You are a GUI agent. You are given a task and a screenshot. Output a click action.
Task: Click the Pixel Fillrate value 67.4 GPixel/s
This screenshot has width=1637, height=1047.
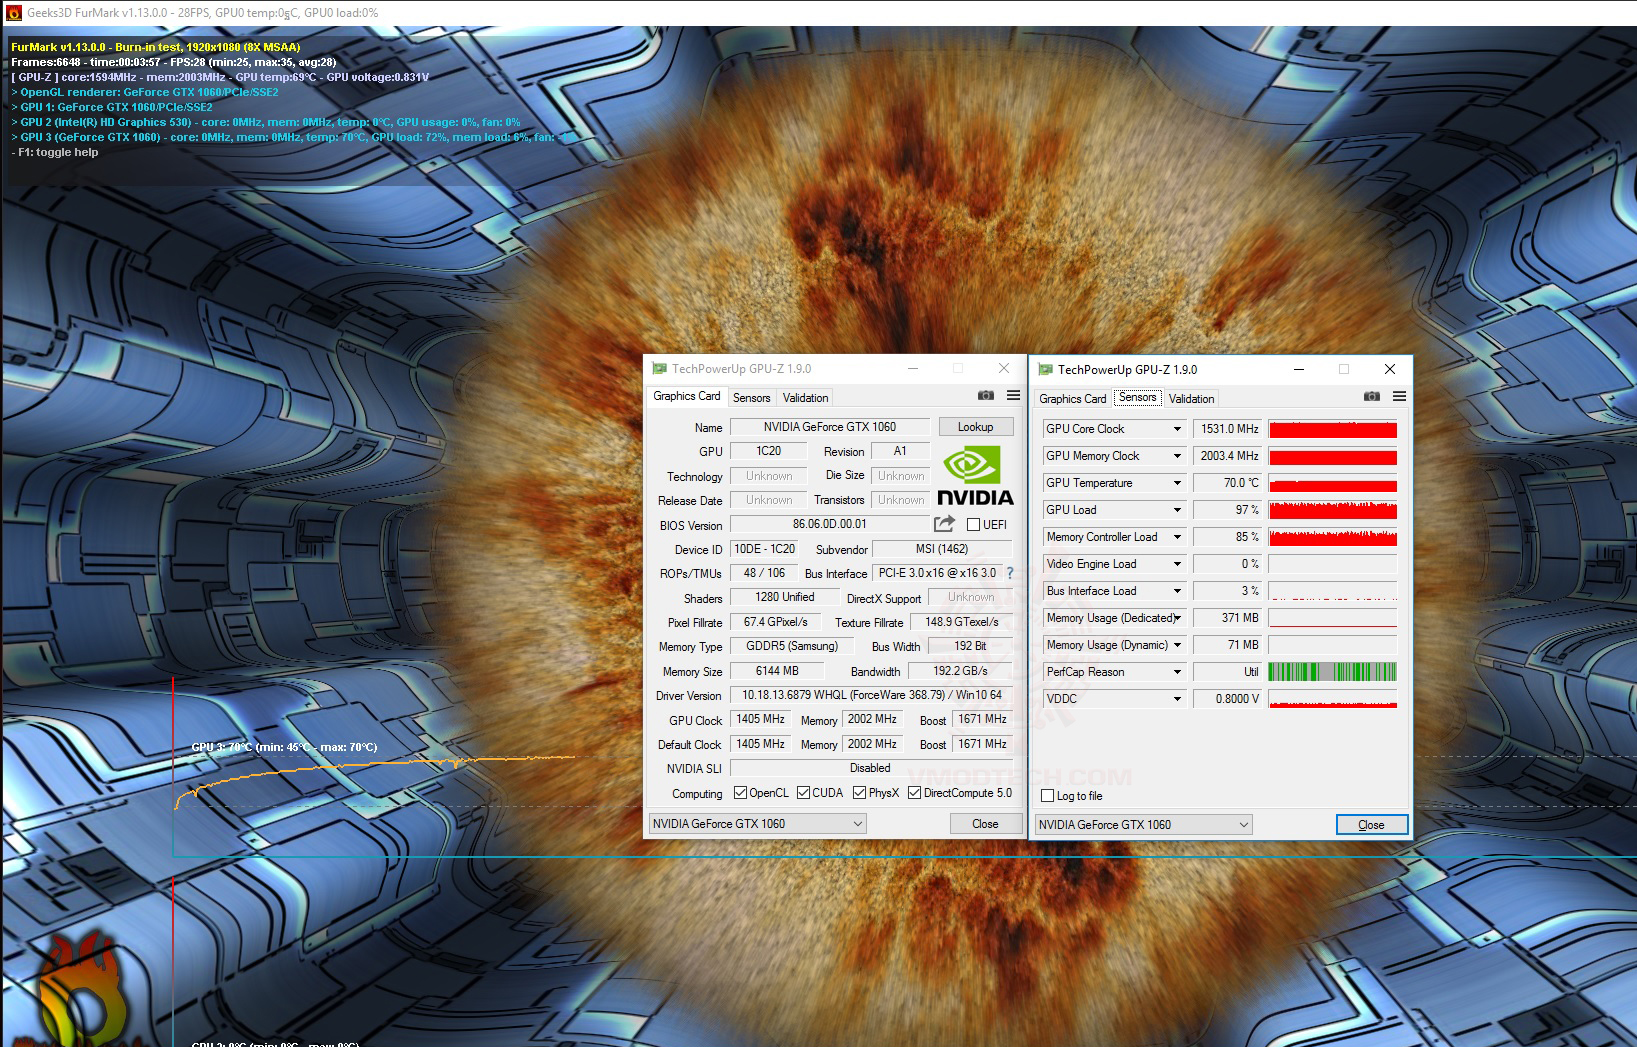(x=776, y=622)
